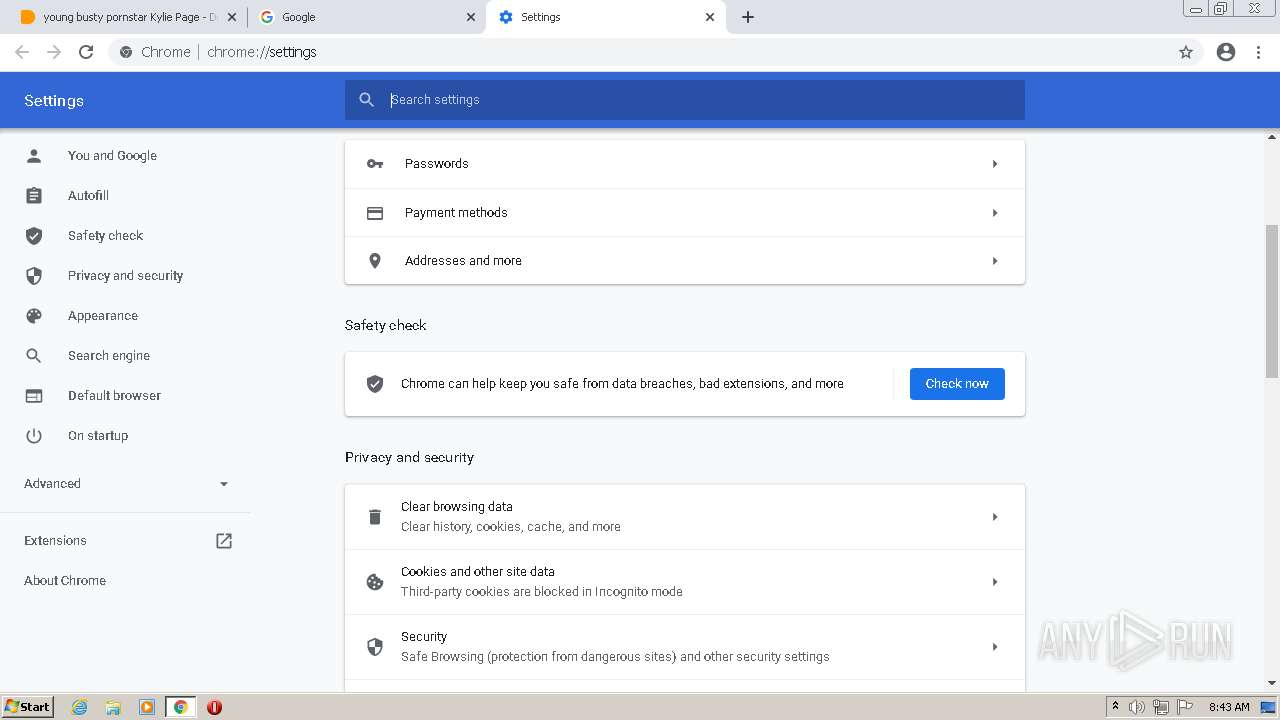
Task: Expand Security row arrow
Action: pos(995,647)
